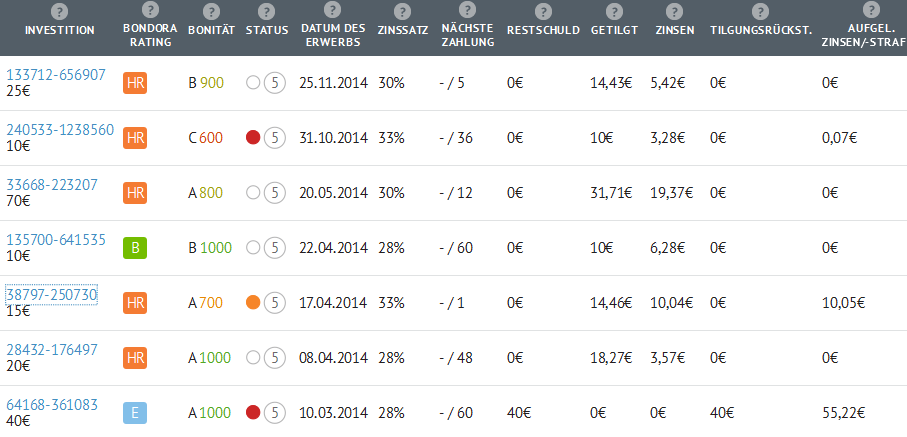The height and width of the screenshot is (437, 907).
Task: Click HR rating badge of loan 133712-656907
Action: click(x=135, y=83)
